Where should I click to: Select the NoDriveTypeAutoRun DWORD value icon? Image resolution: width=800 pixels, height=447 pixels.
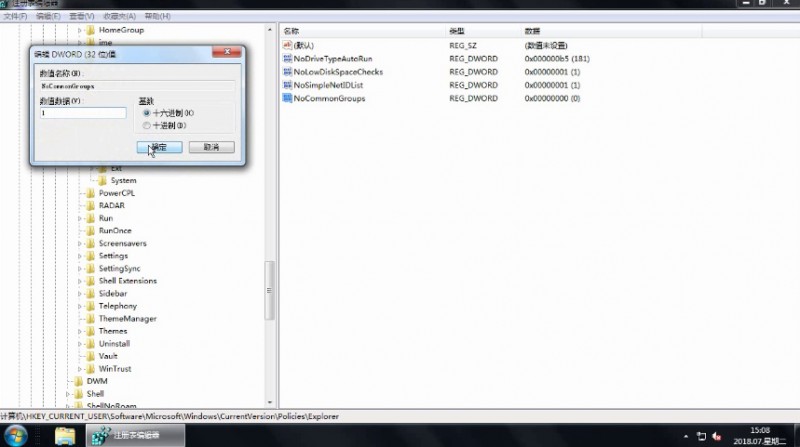click(x=287, y=59)
